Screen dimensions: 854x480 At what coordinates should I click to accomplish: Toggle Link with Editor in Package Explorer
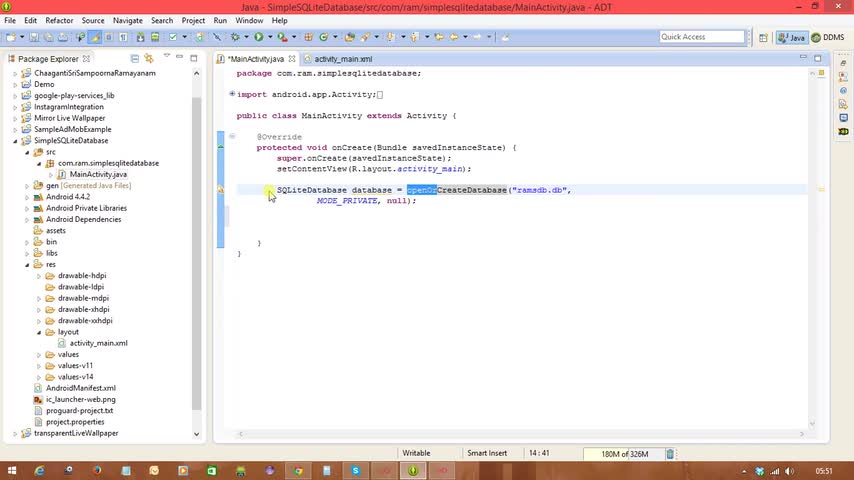[149, 58]
